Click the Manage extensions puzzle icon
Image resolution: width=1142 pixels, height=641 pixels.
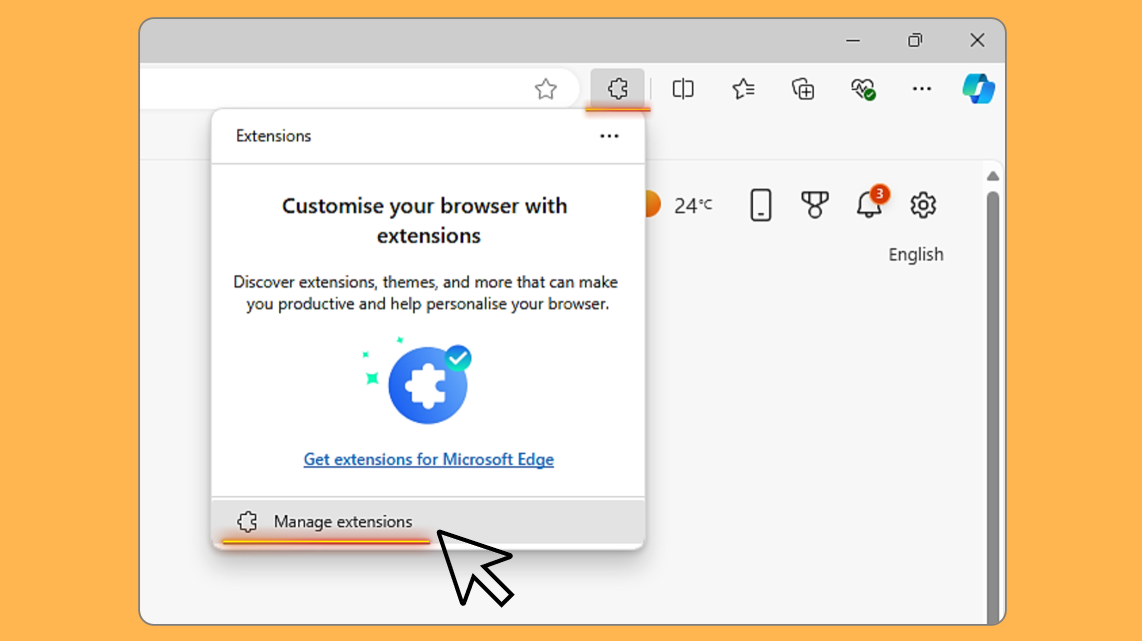pyautogui.click(x=247, y=522)
